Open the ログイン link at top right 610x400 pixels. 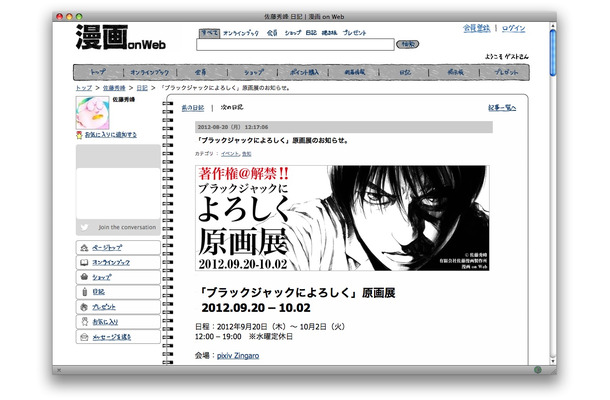(514, 28)
